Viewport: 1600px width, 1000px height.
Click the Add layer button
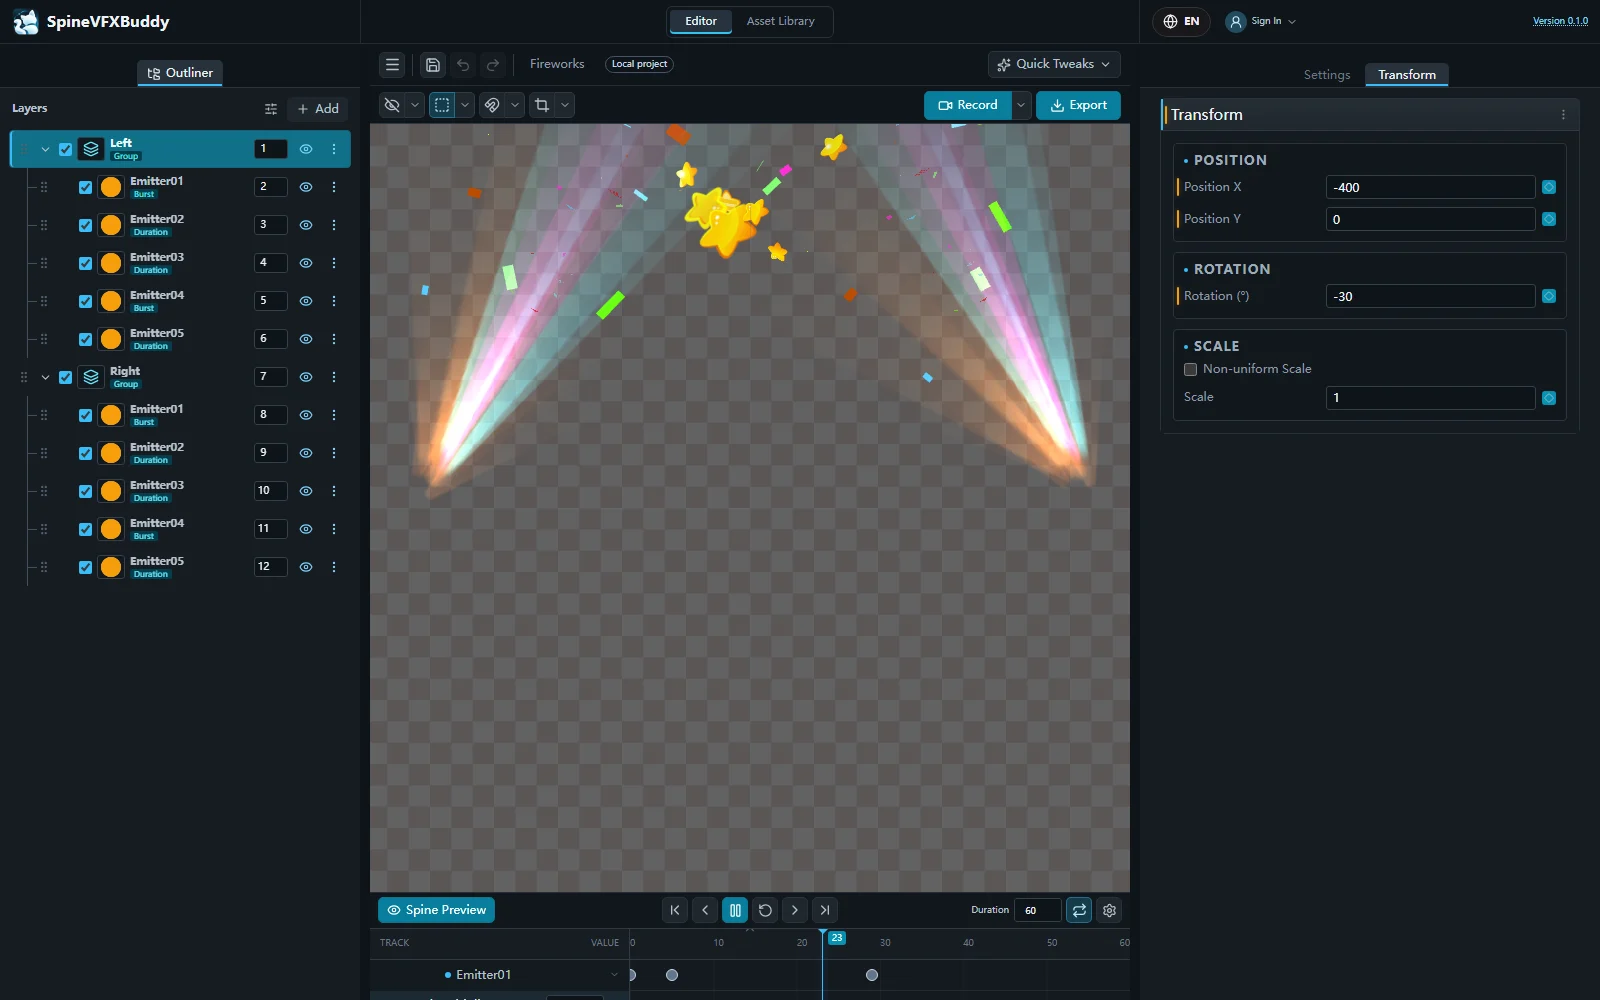click(x=318, y=109)
